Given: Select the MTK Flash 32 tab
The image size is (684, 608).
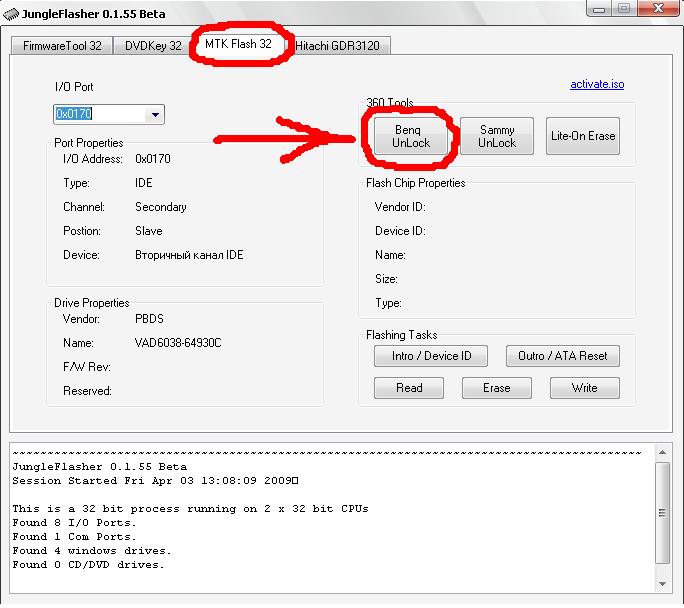Looking at the screenshot, I should tap(238, 44).
